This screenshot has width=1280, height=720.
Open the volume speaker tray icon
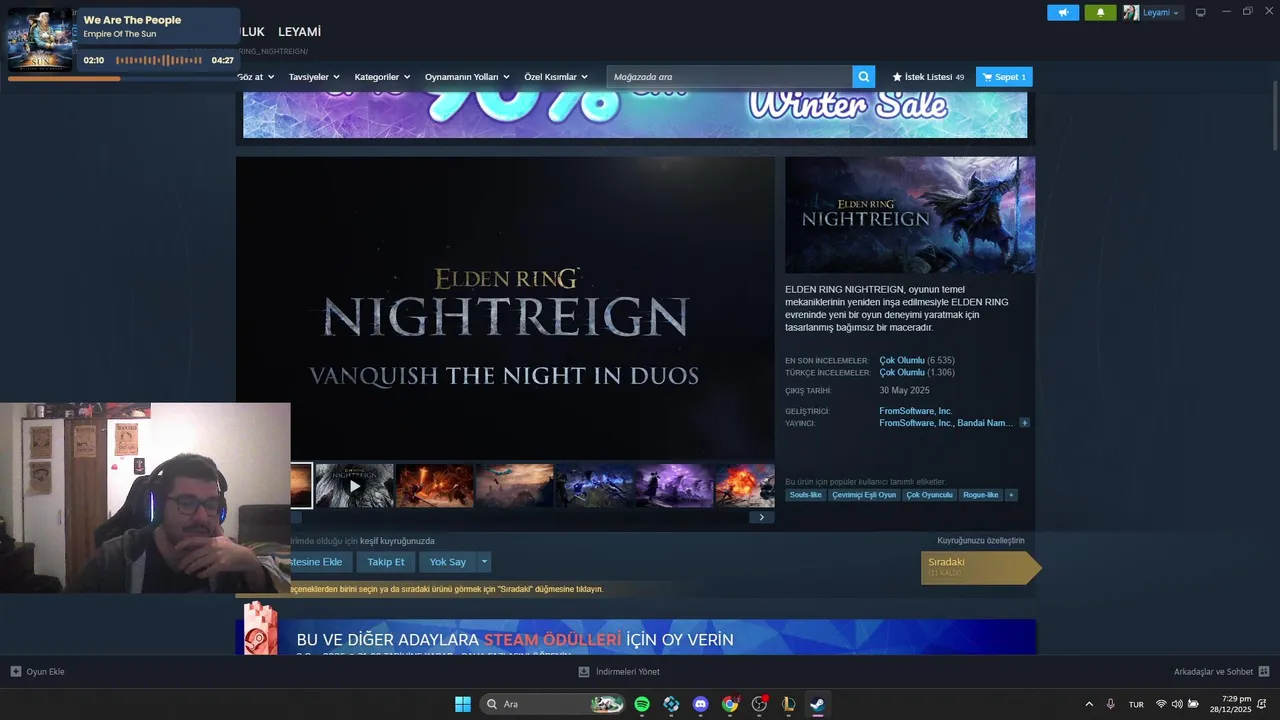click(x=1177, y=704)
